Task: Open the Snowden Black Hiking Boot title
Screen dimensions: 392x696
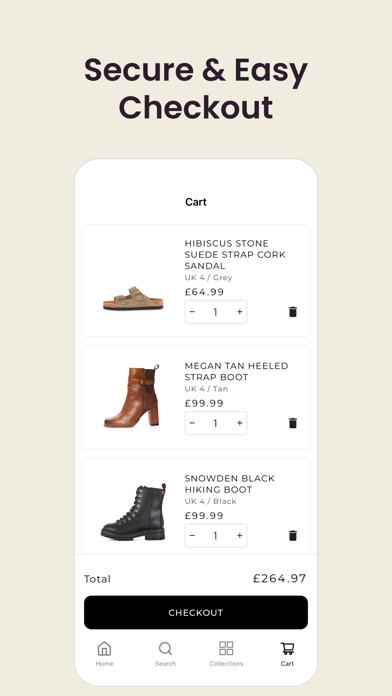Action: click(x=230, y=484)
